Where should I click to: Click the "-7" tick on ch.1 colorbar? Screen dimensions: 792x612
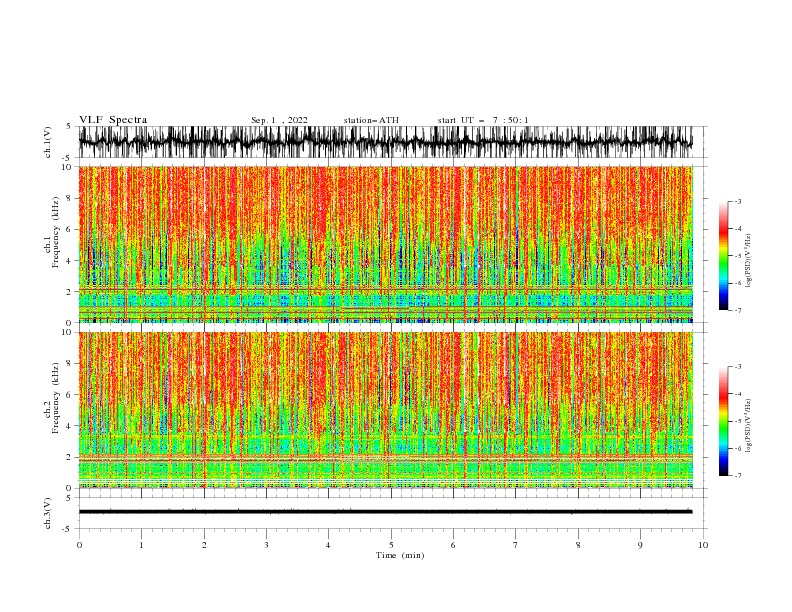pos(737,310)
